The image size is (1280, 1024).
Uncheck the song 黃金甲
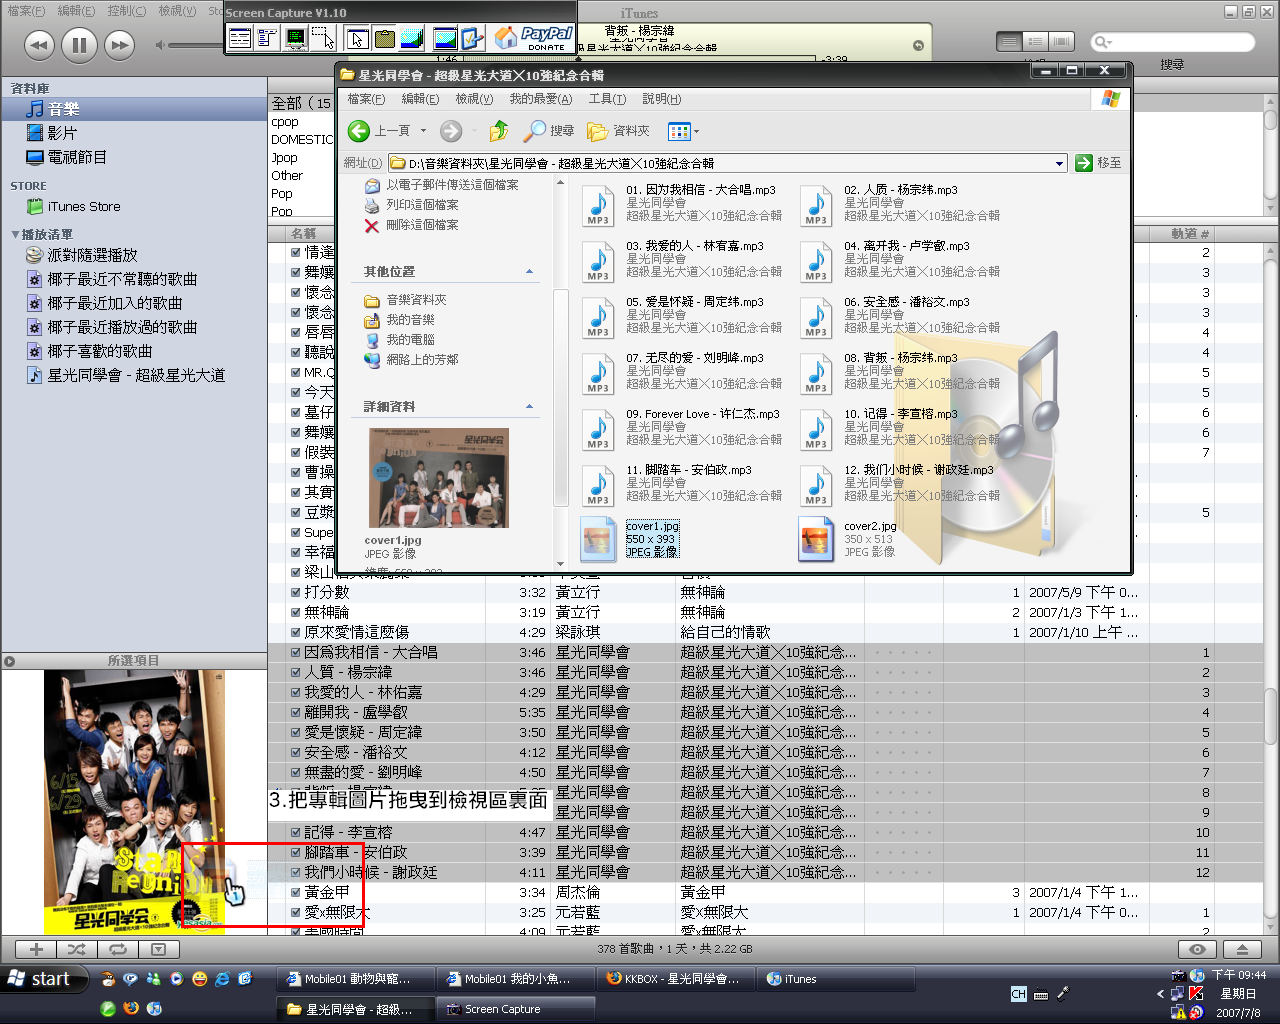tap(296, 892)
